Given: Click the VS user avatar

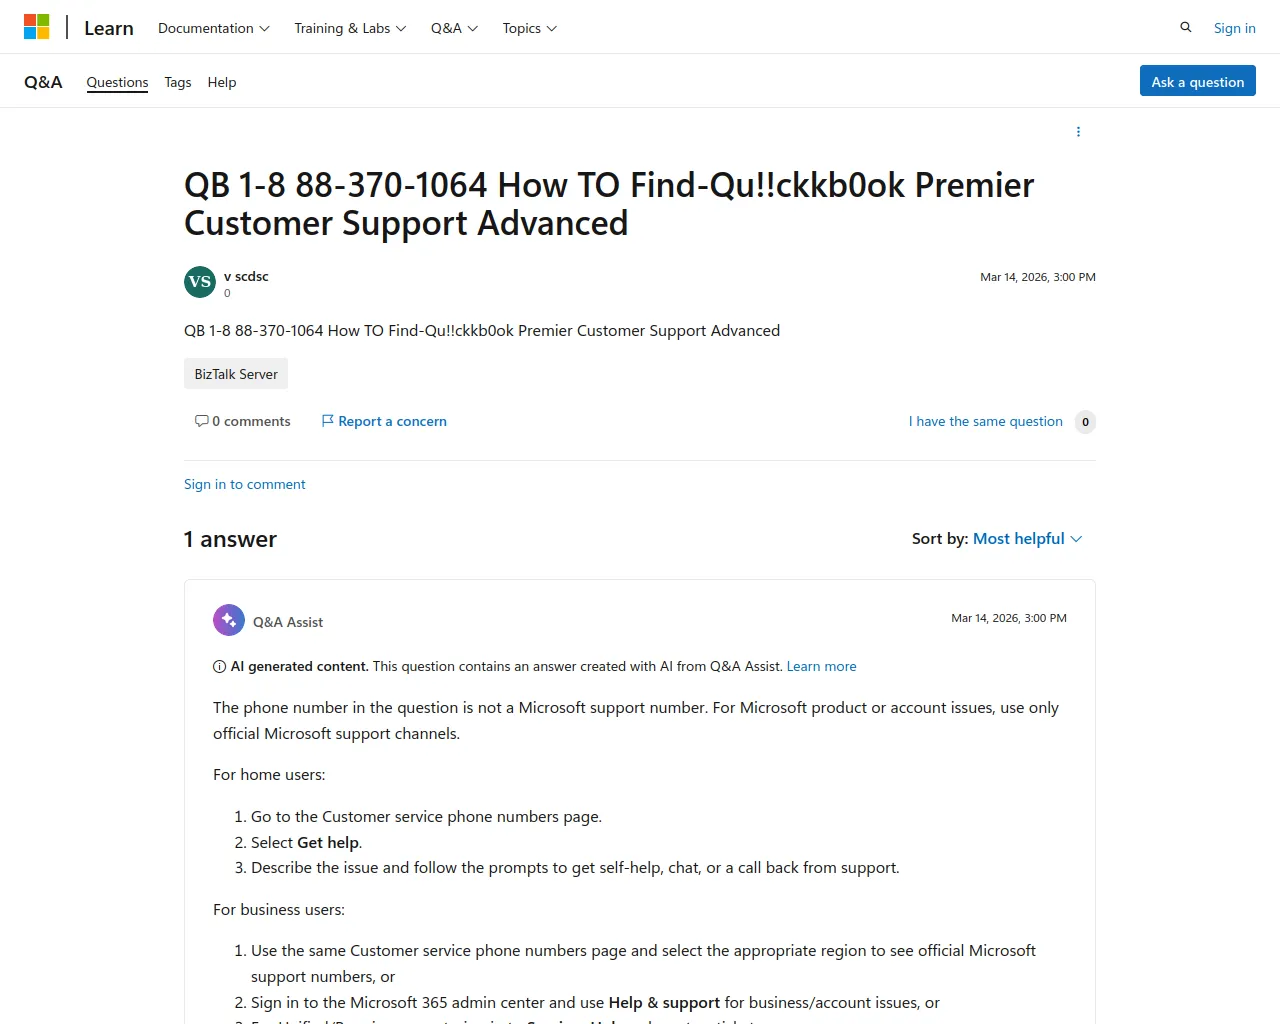Looking at the screenshot, I should click(200, 282).
